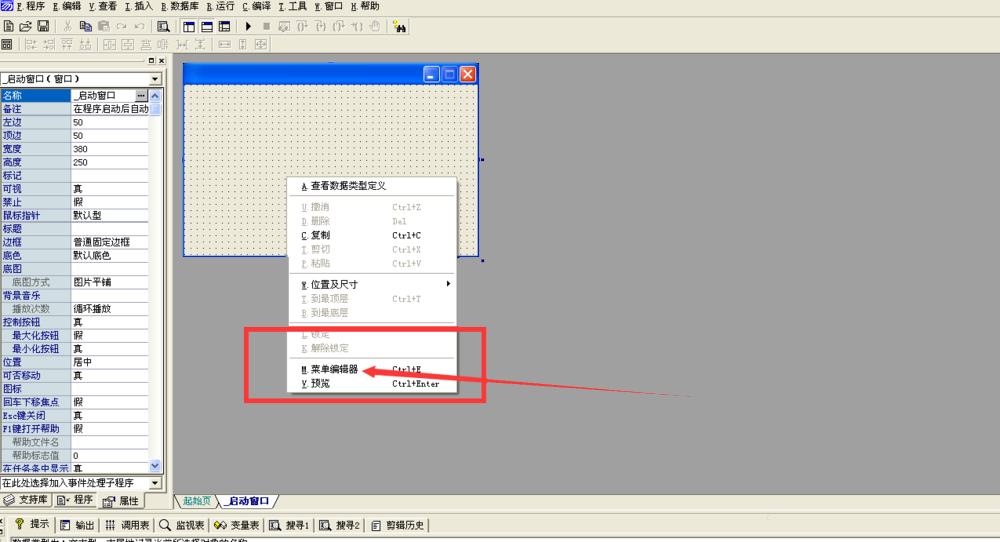Click the align left edges icon

(x=31, y=44)
